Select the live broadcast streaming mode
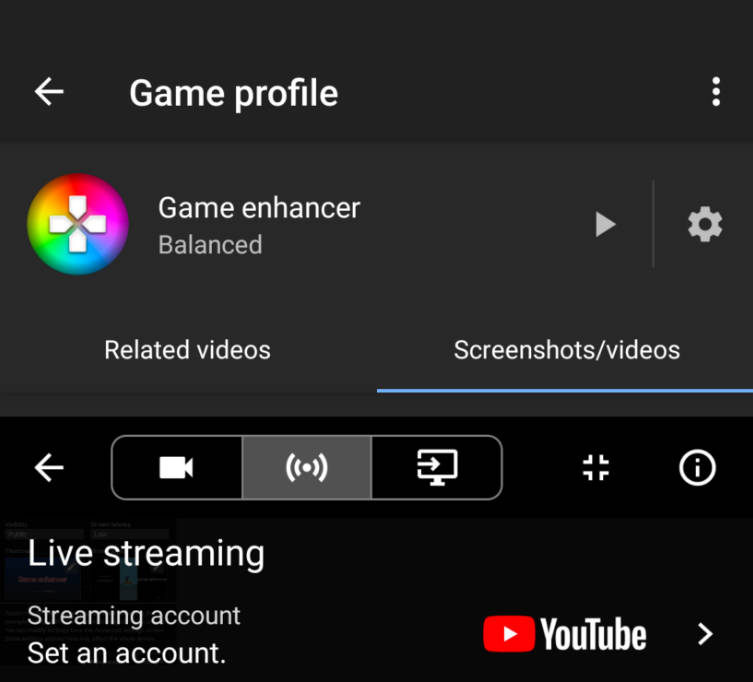The width and height of the screenshot is (753, 682). [x=307, y=467]
